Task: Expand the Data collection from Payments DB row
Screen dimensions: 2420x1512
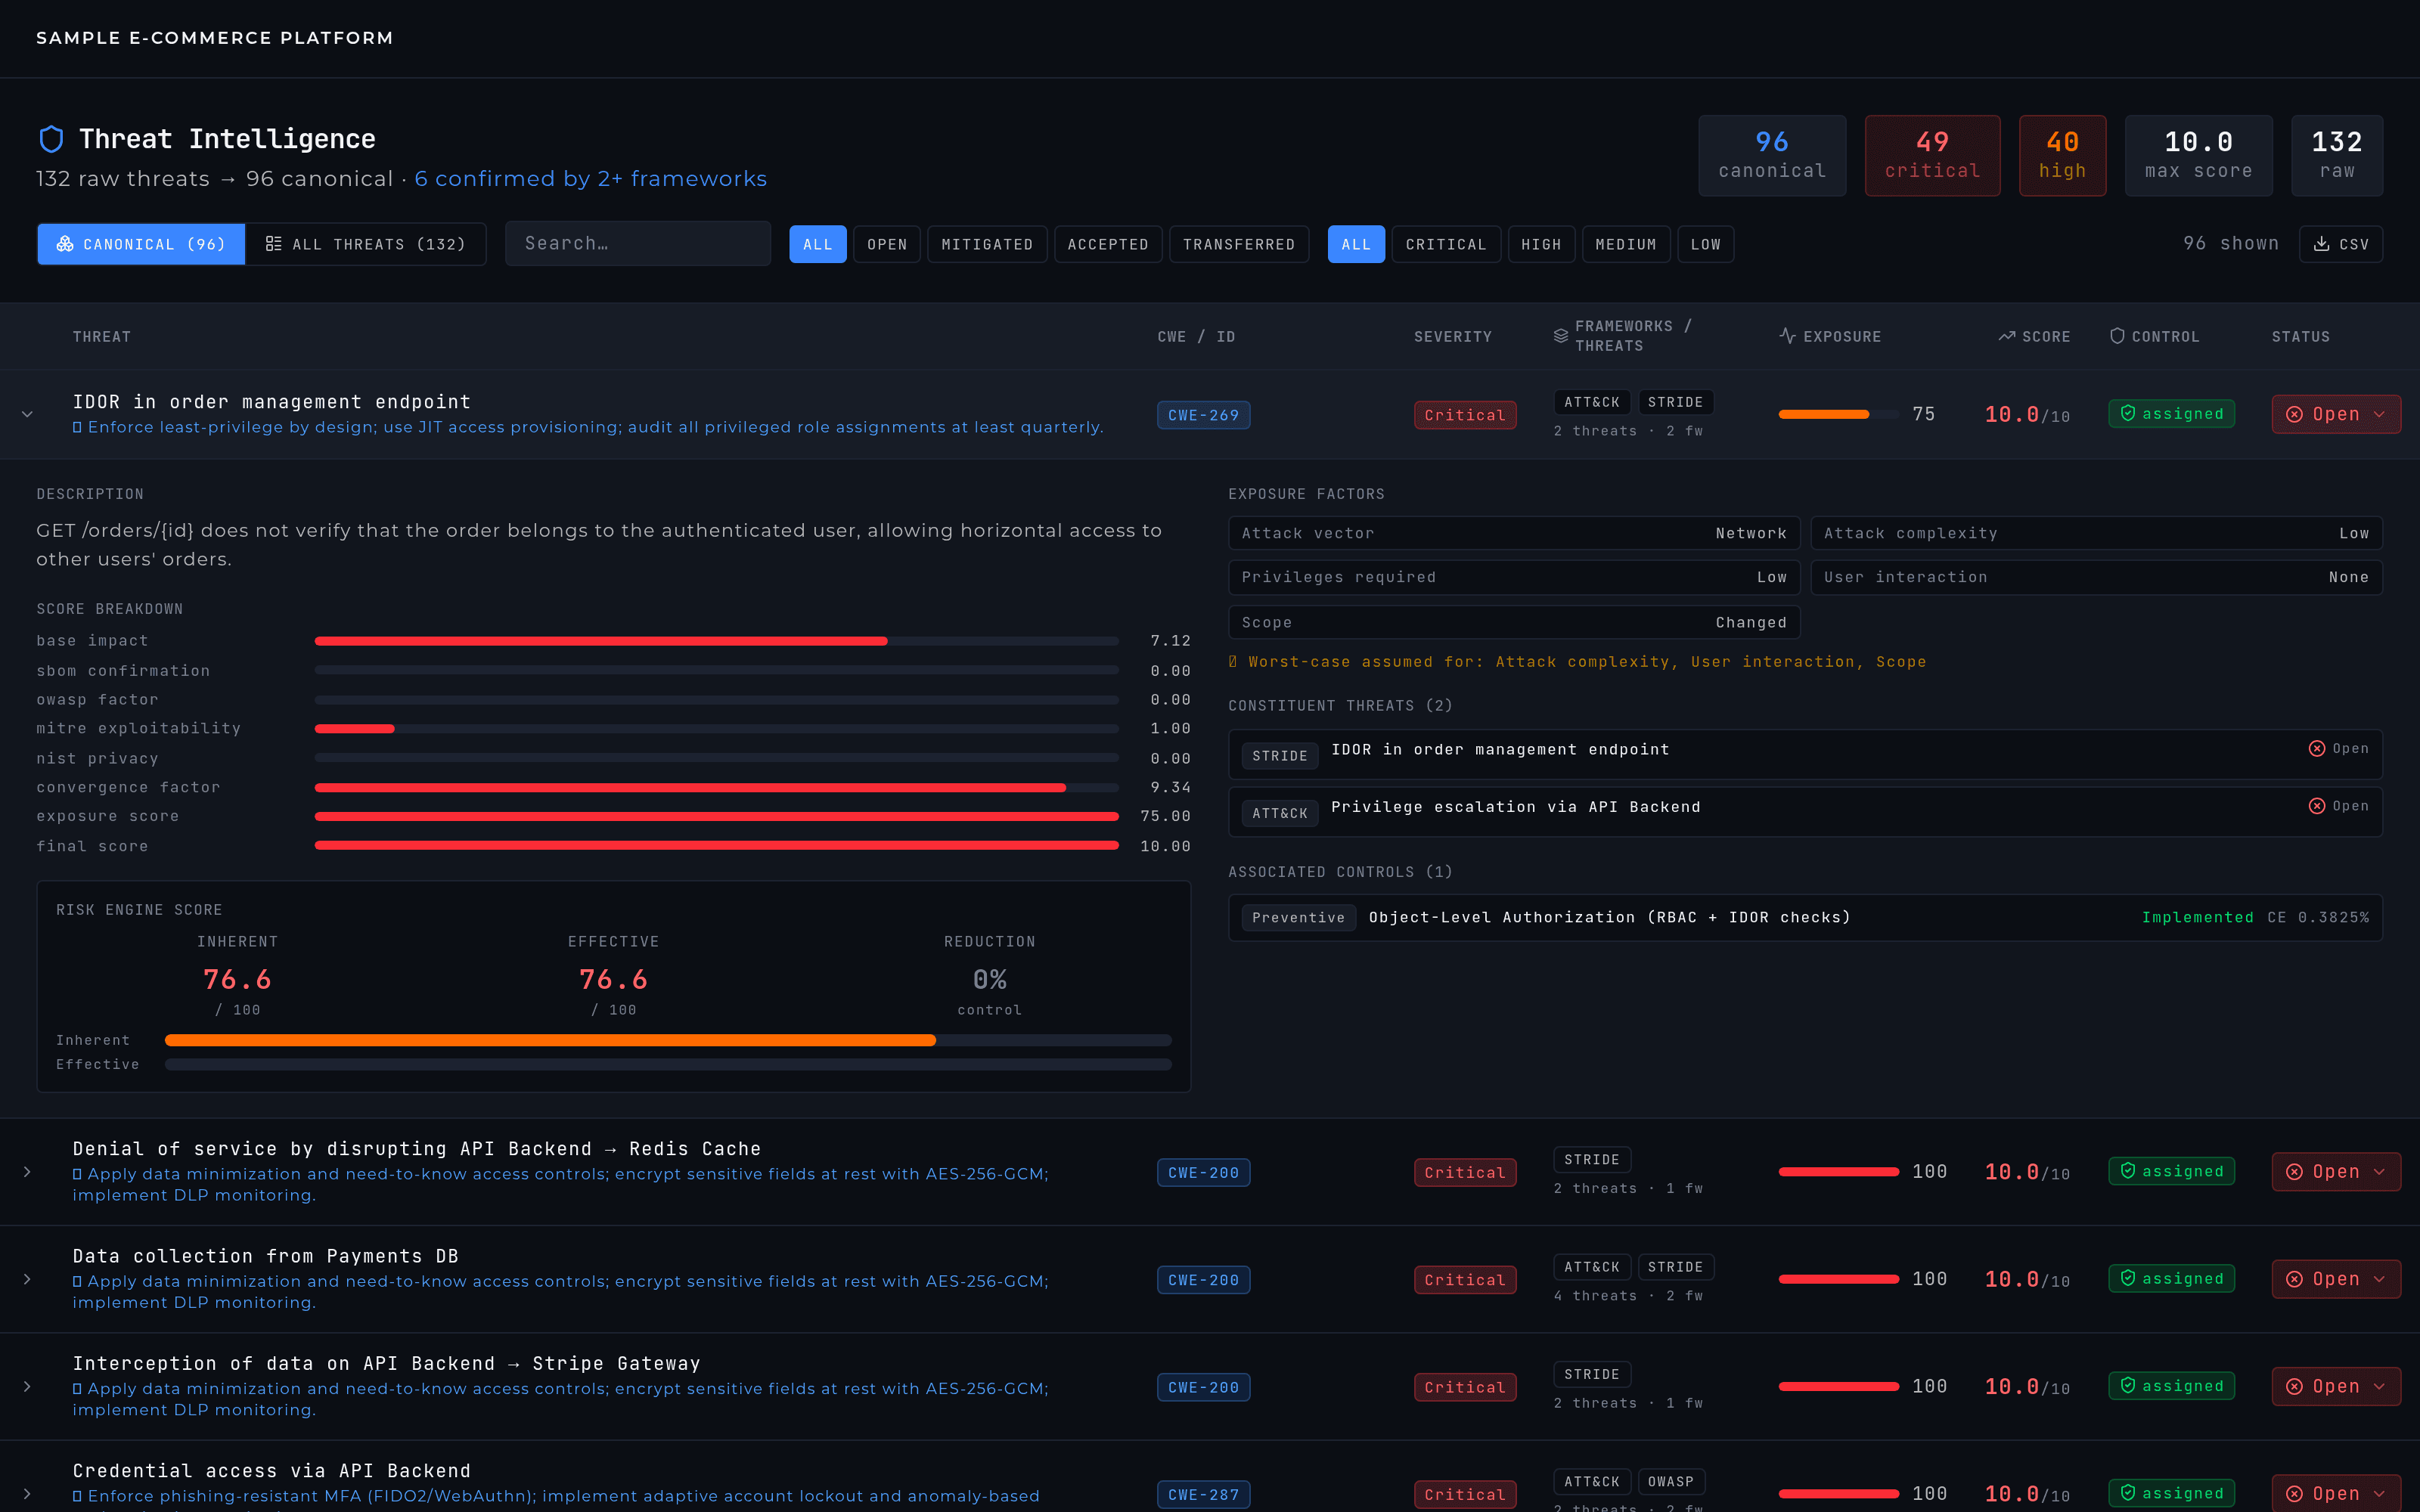Action: point(27,1279)
